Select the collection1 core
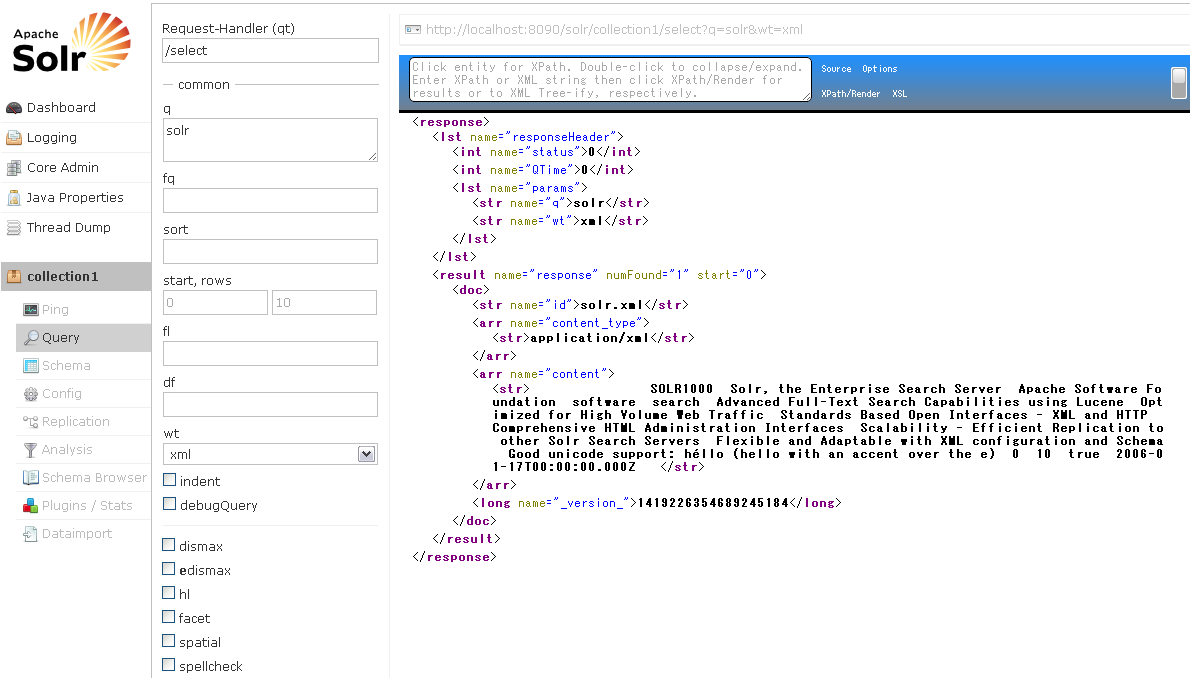1190x678 pixels. click(x=63, y=276)
